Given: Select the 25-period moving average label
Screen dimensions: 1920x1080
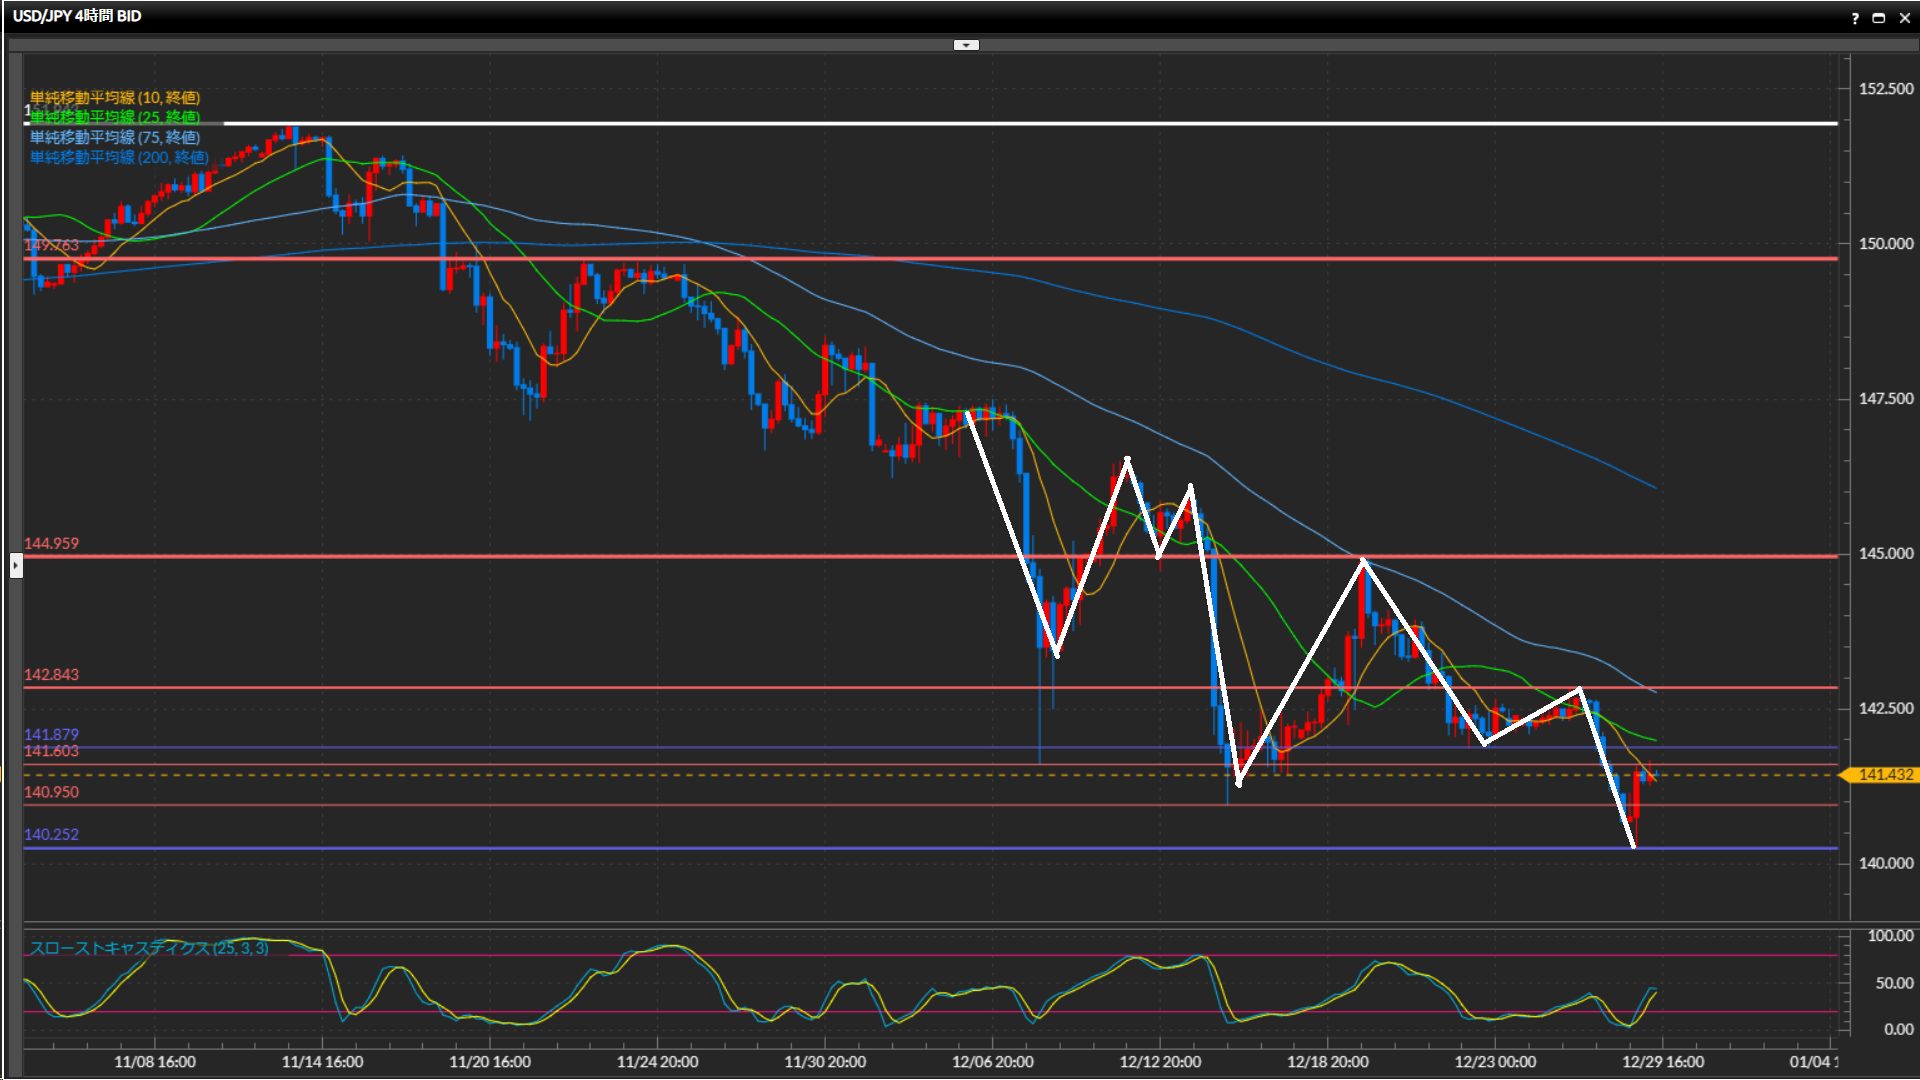Looking at the screenshot, I should click(x=115, y=117).
